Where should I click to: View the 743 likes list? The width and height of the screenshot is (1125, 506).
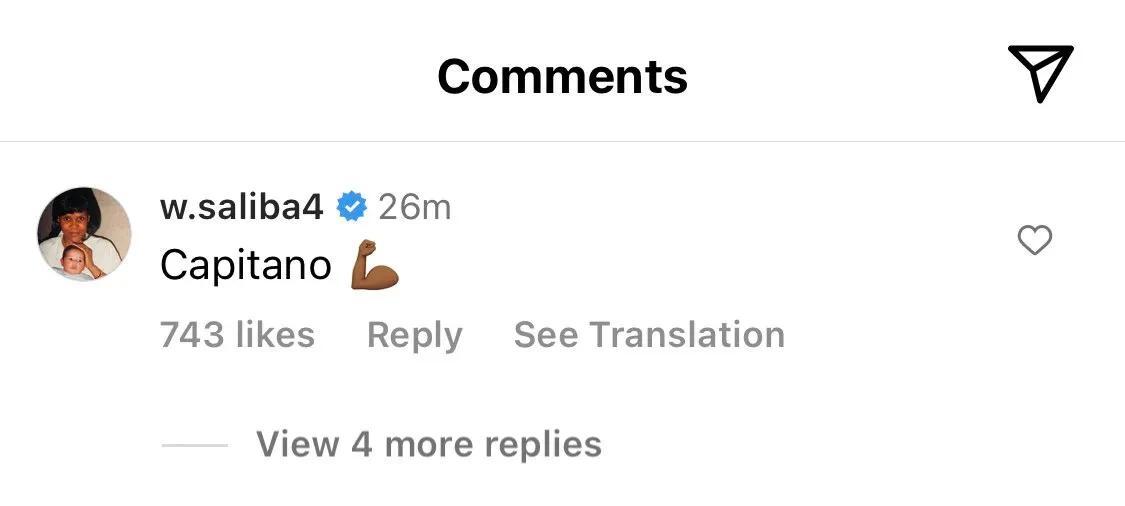(x=237, y=335)
